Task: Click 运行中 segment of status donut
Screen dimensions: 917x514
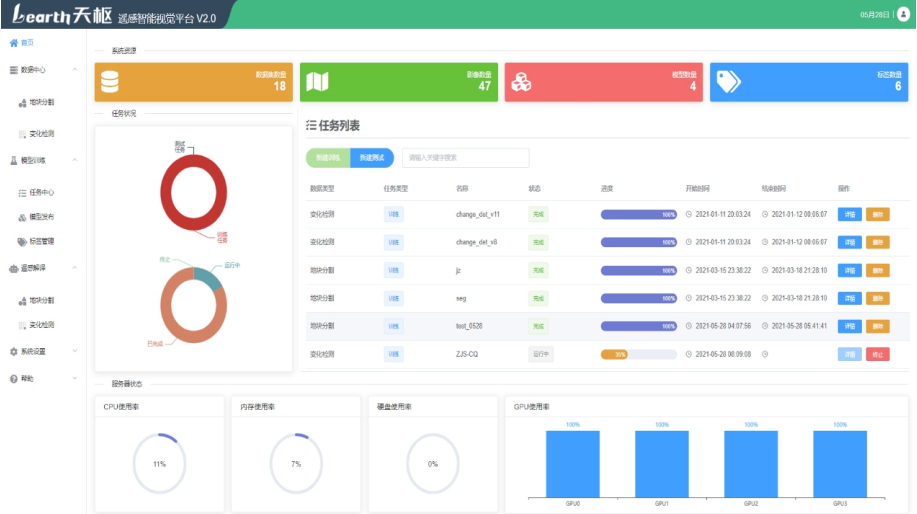Action: click(x=208, y=278)
